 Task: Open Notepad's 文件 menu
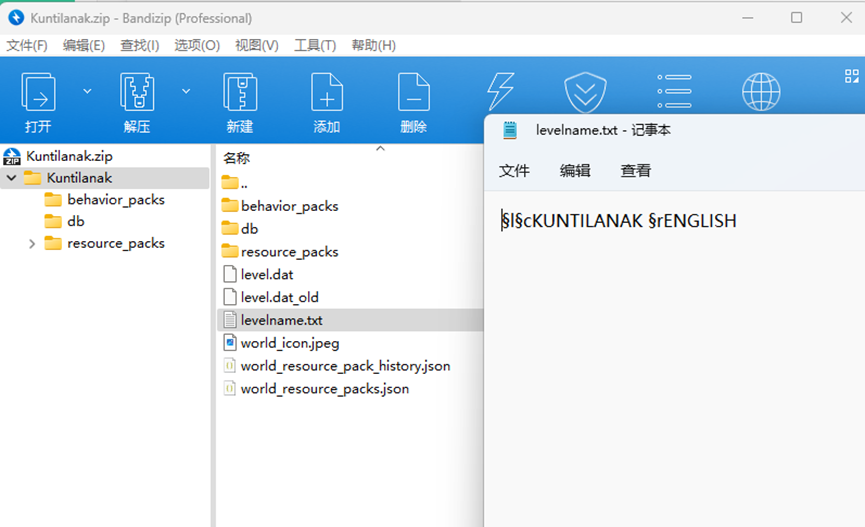(514, 171)
